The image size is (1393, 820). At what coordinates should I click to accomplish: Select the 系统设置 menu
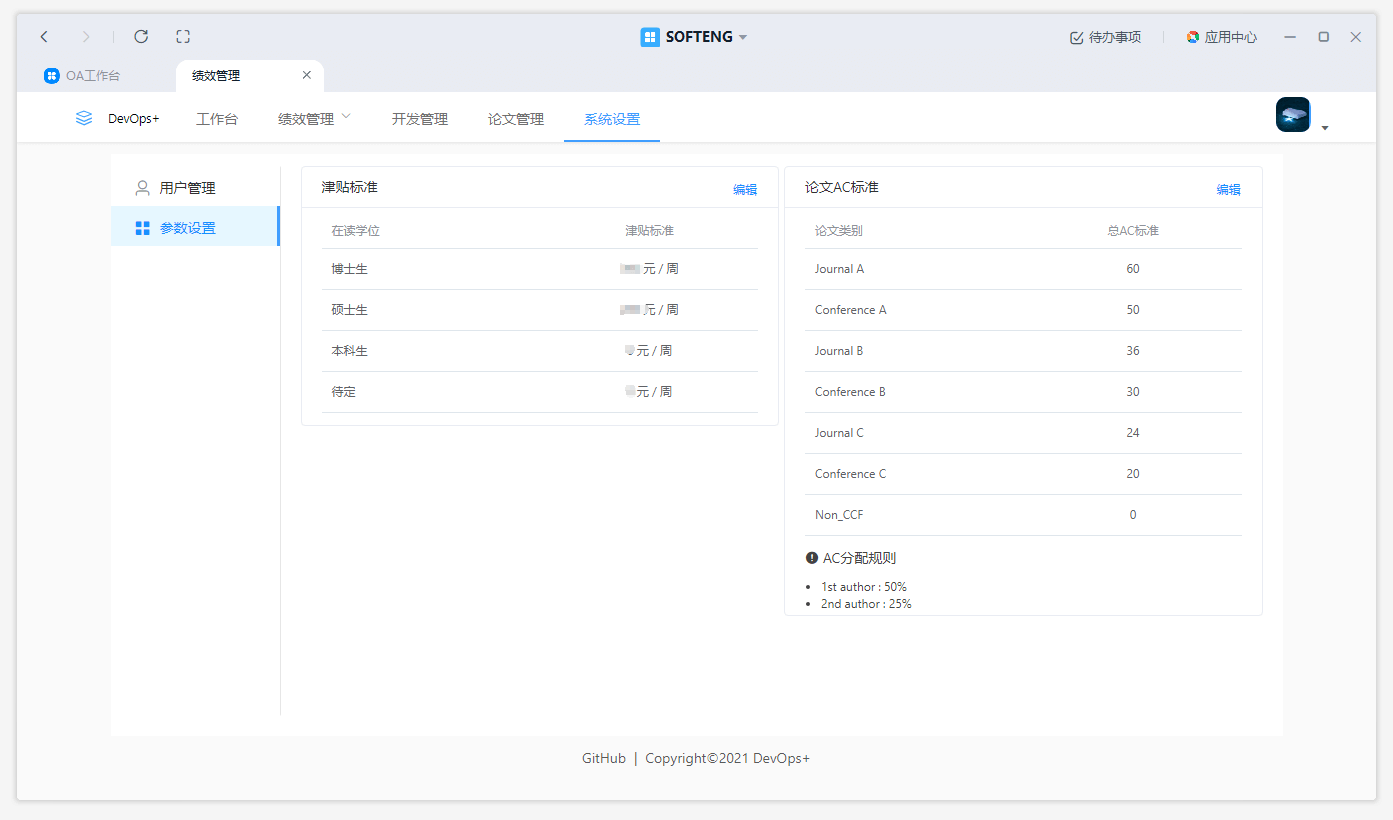612,119
